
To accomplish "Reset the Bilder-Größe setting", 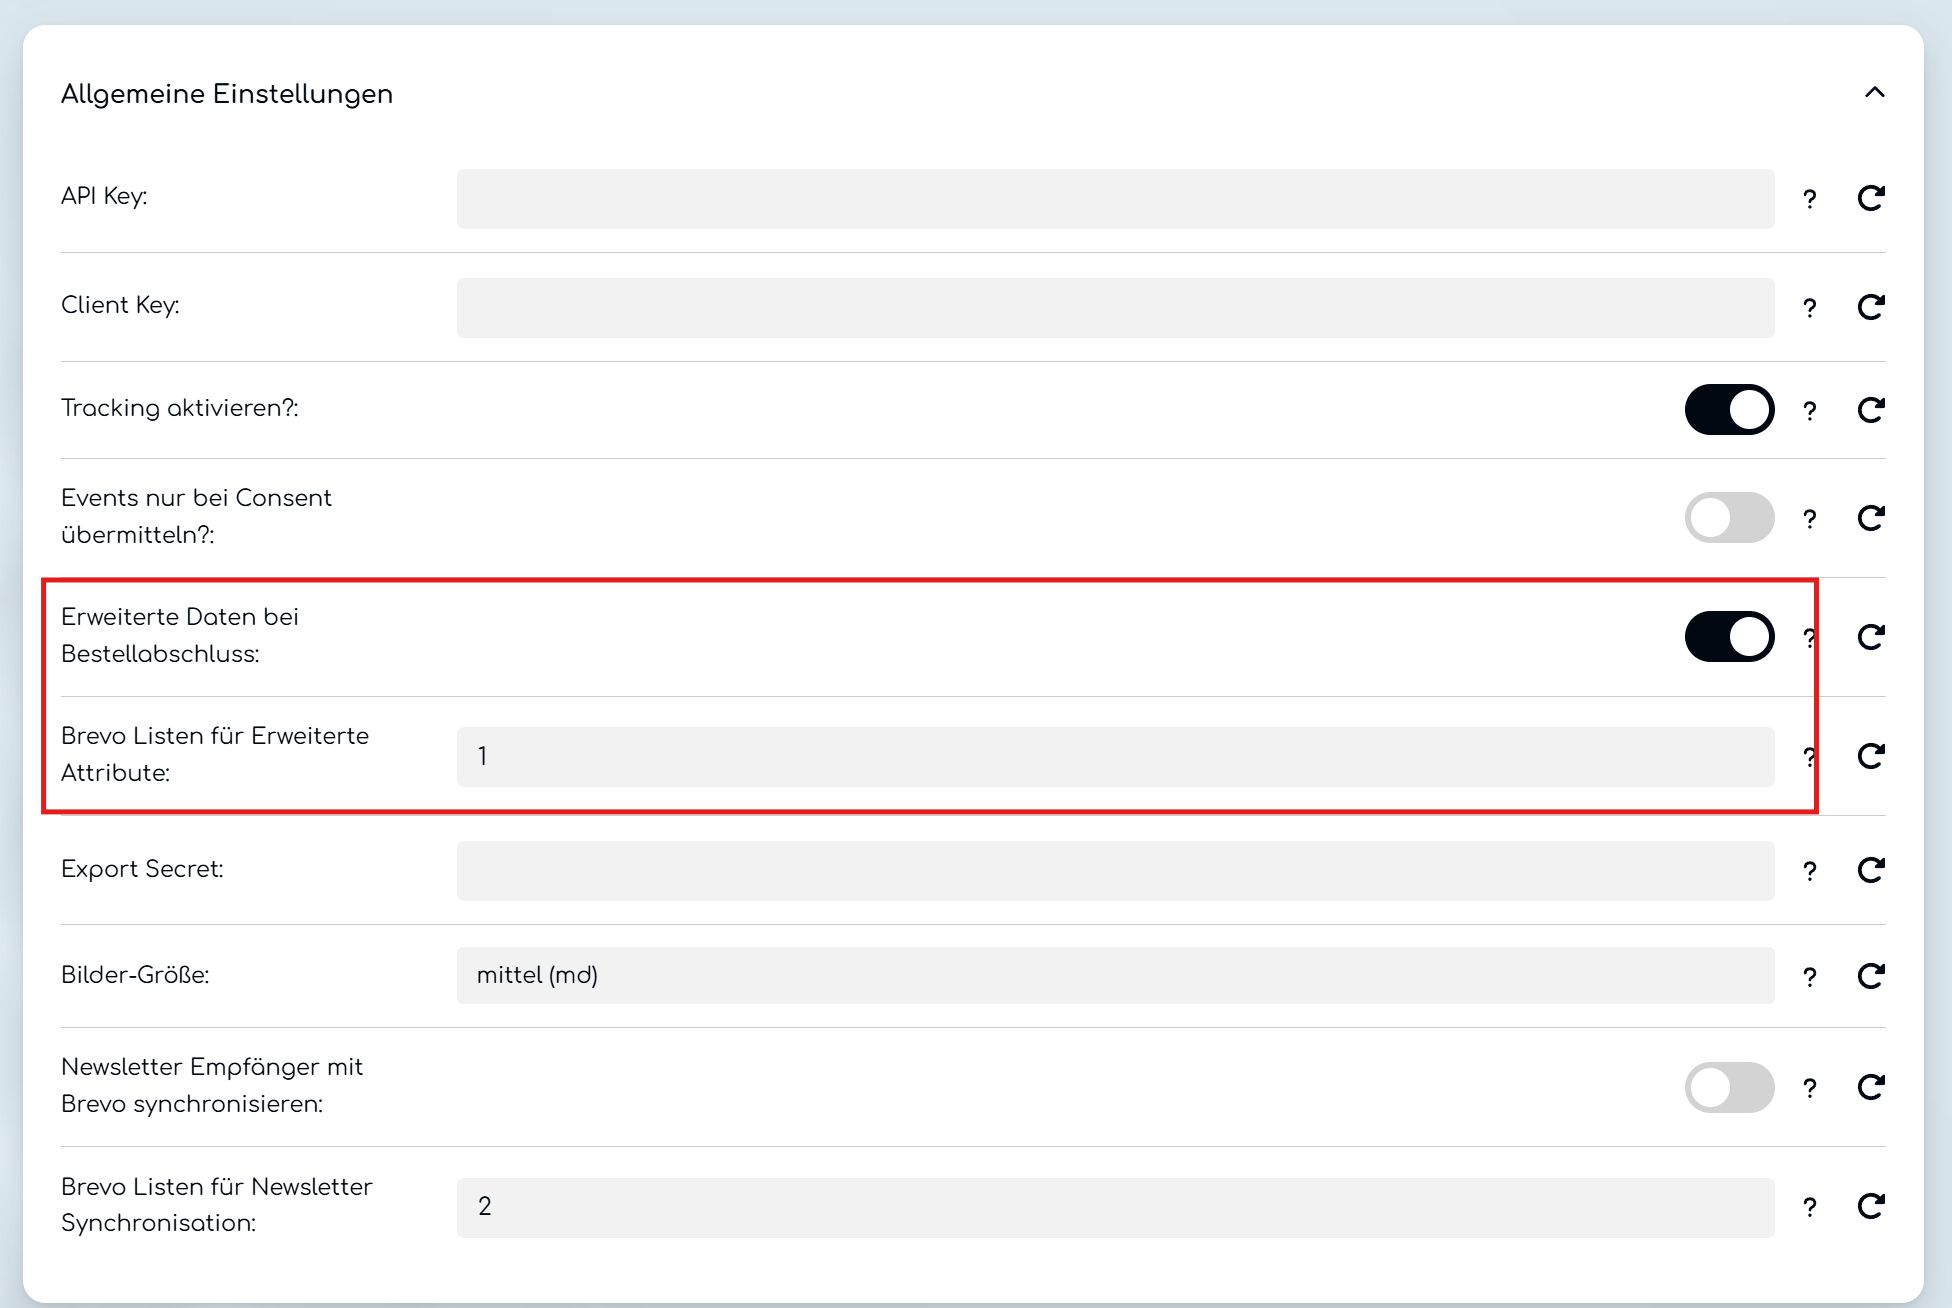I will click(1870, 976).
